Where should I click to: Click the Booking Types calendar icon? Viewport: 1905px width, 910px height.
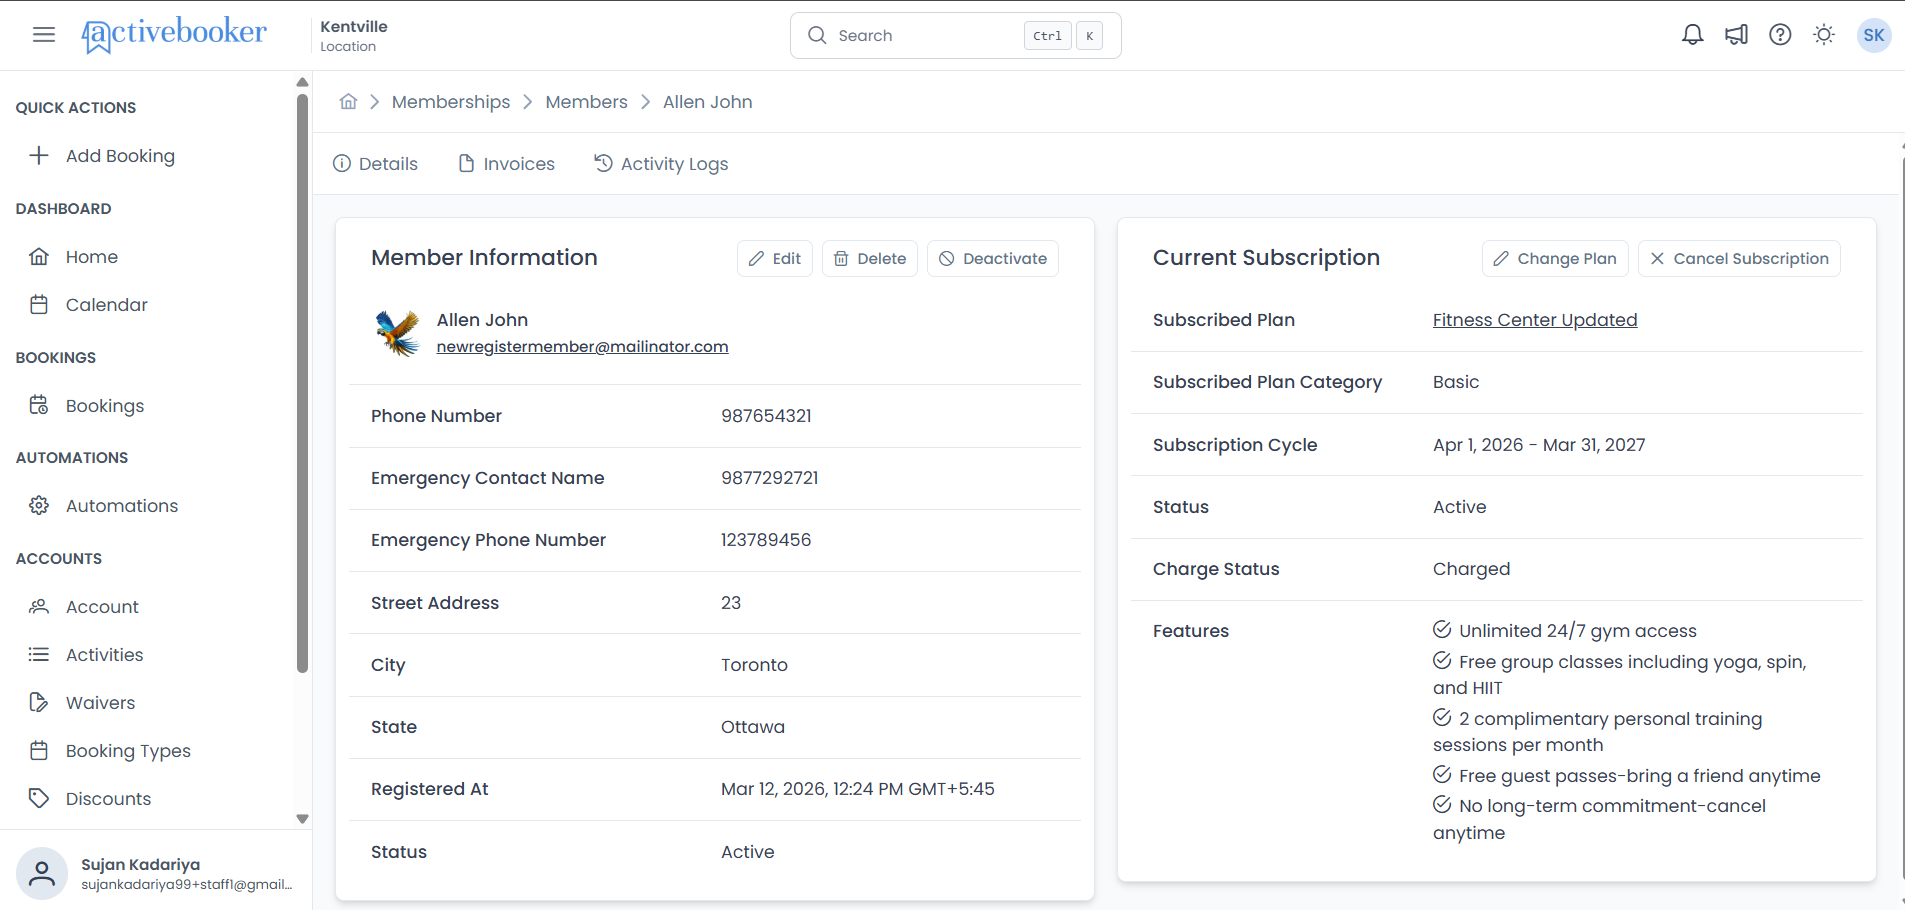tap(39, 751)
